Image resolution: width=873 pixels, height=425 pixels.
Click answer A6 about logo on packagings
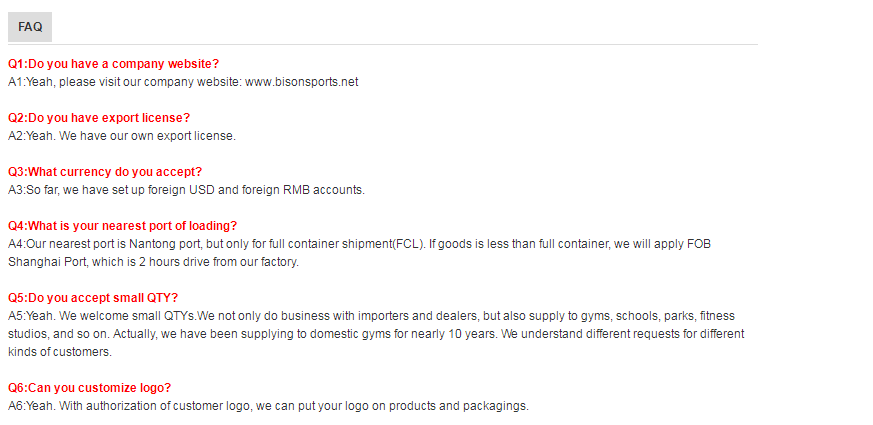[x=268, y=406]
